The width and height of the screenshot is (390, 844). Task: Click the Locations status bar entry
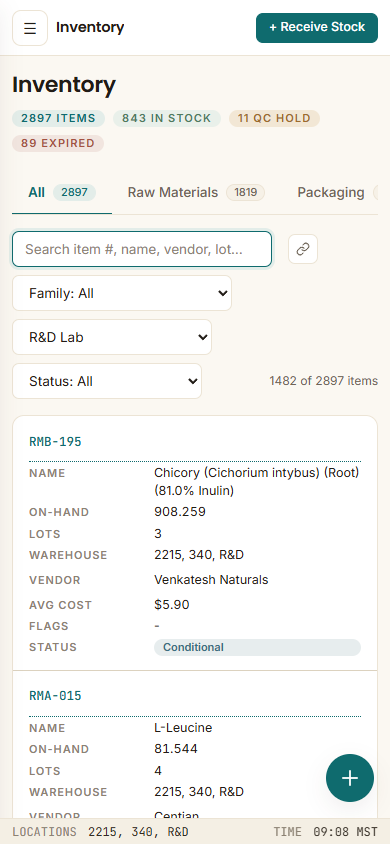(101, 832)
